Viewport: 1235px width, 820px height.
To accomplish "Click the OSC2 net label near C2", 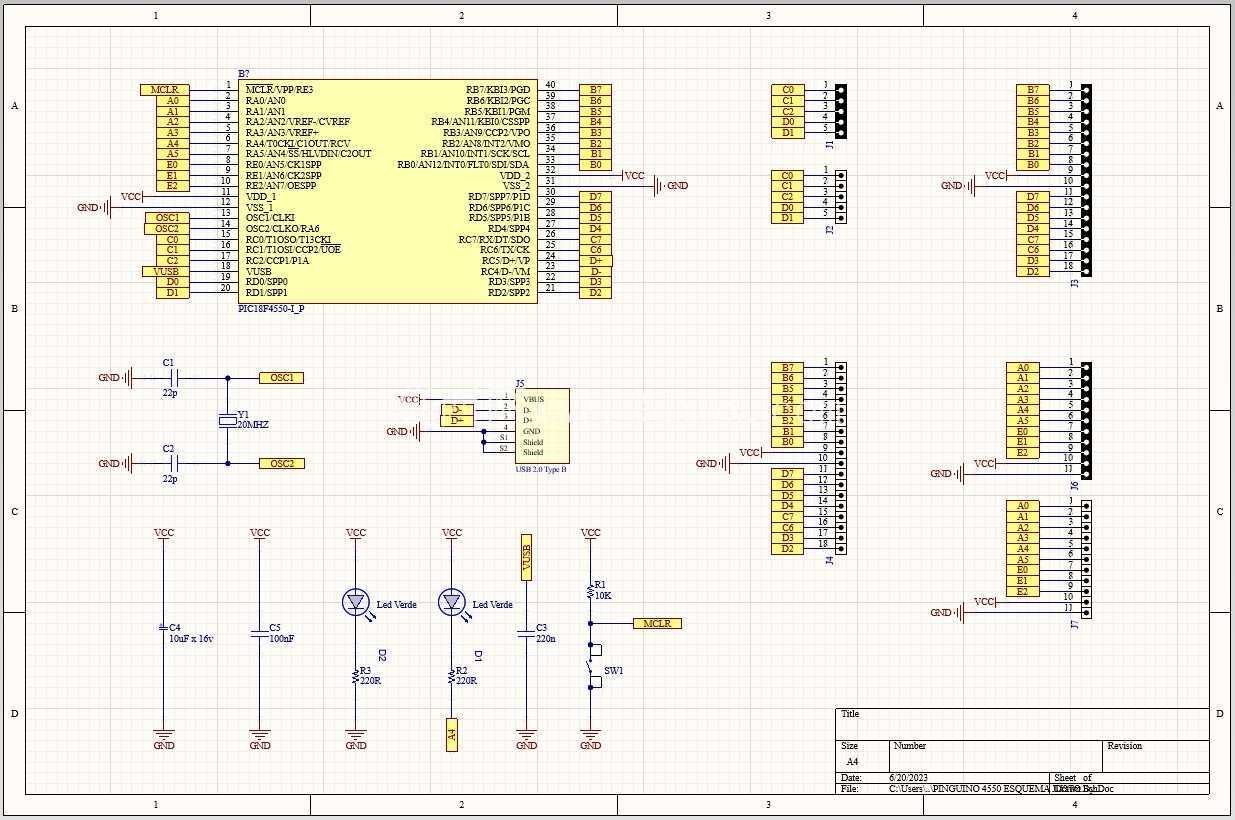I will pyautogui.click(x=281, y=463).
